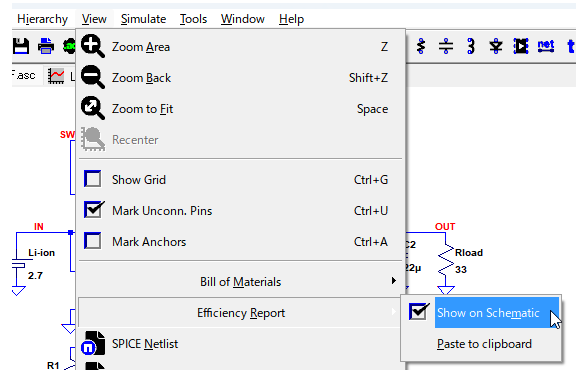Click the Print icon in toolbar
This screenshot has width=588, height=383.
46,47
